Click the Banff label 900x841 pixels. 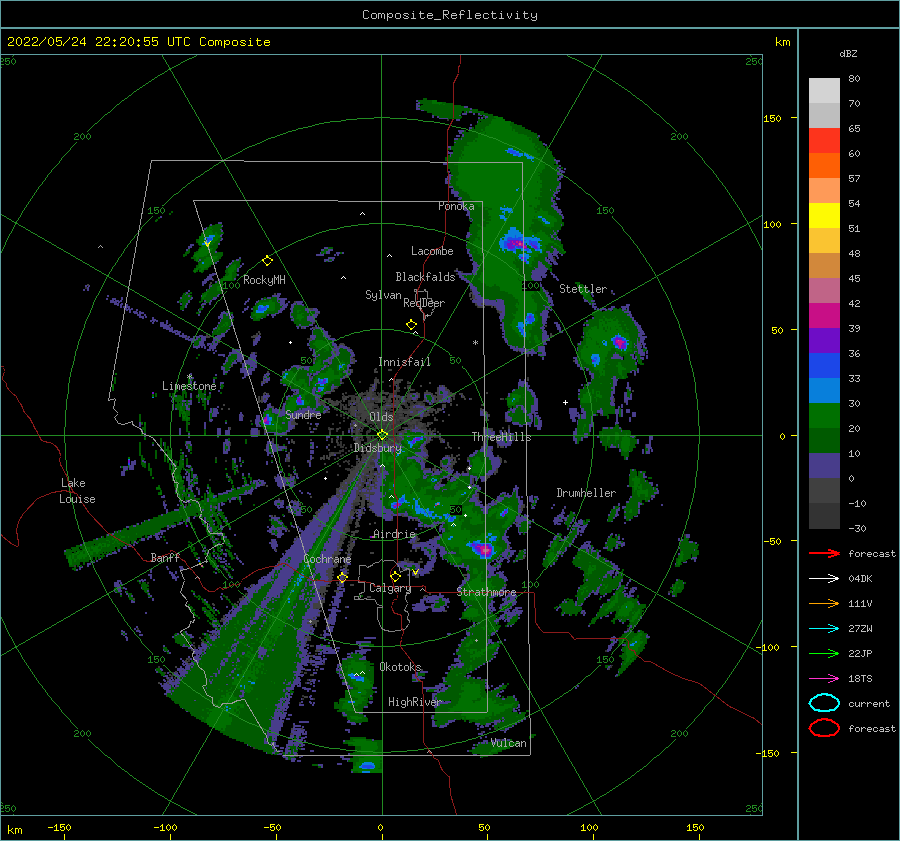(165, 557)
